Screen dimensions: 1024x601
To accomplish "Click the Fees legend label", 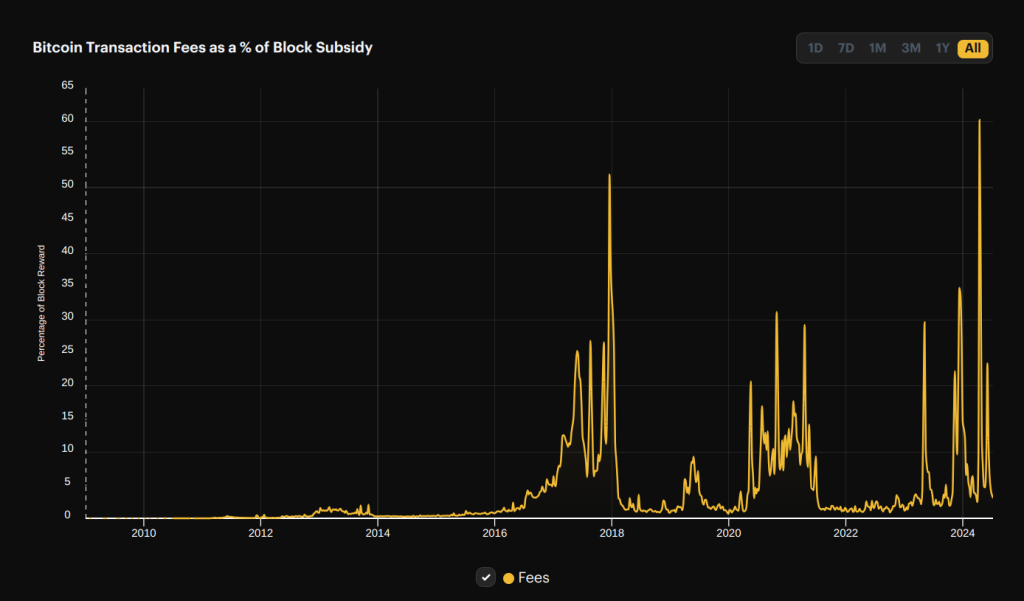I will 534,577.
